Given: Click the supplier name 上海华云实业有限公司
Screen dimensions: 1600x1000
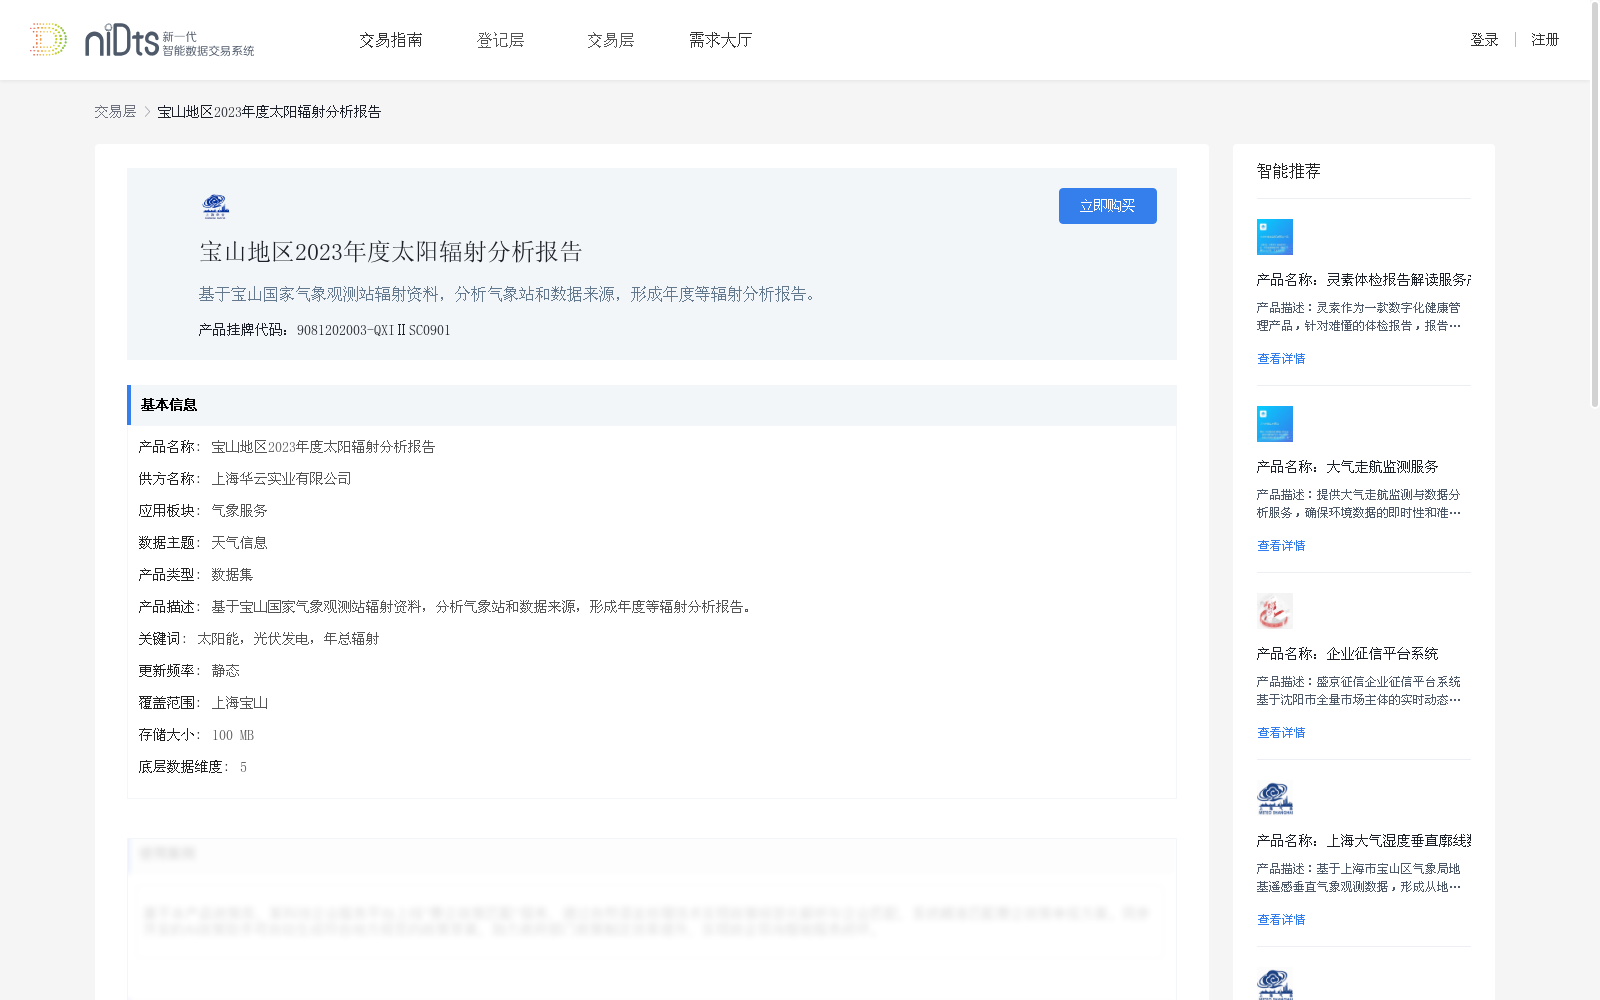Looking at the screenshot, I should click(x=281, y=479).
